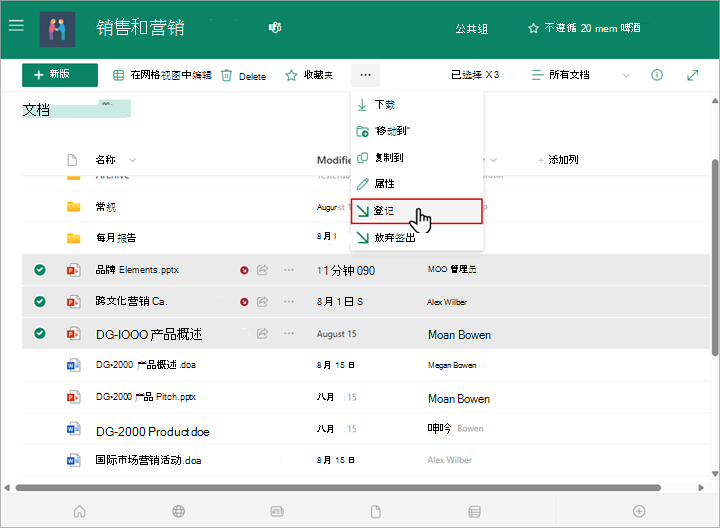Click the Delete toolbar button
This screenshot has width=720, height=528.
(x=244, y=76)
